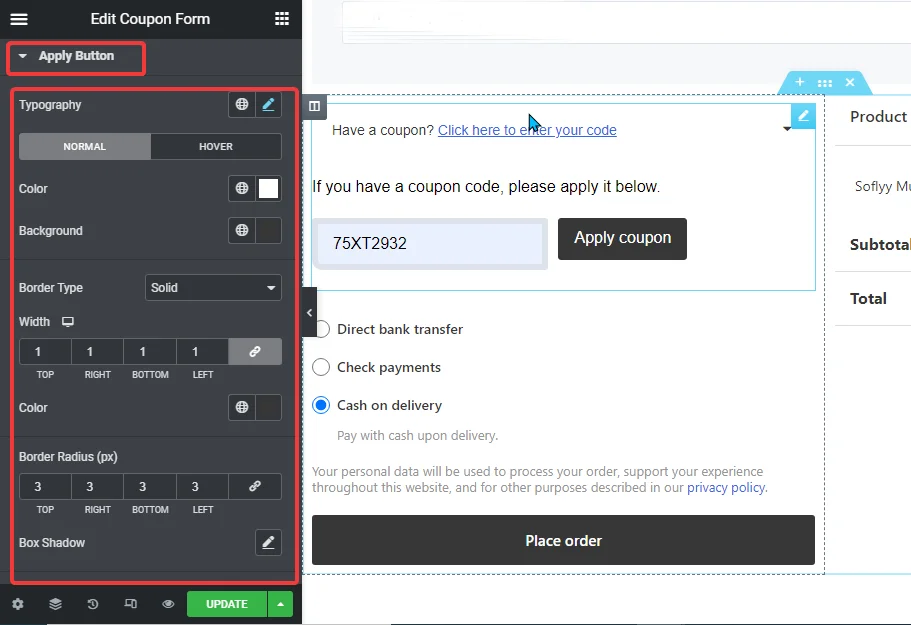Toggle the linked values for Border Radius
This screenshot has width=911, height=625.
pyautogui.click(x=255, y=487)
